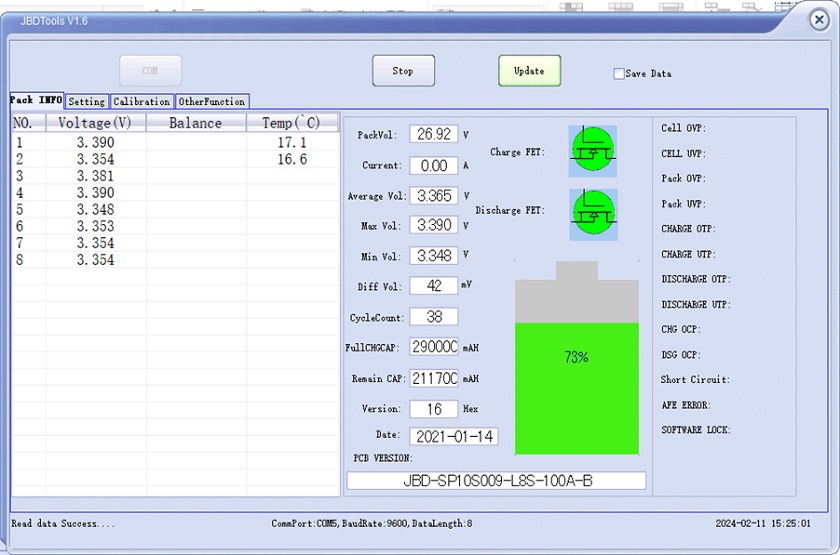Click the Average Vol field 3.365
The height and width of the screenshot is (555, 840).
(434, 196)
